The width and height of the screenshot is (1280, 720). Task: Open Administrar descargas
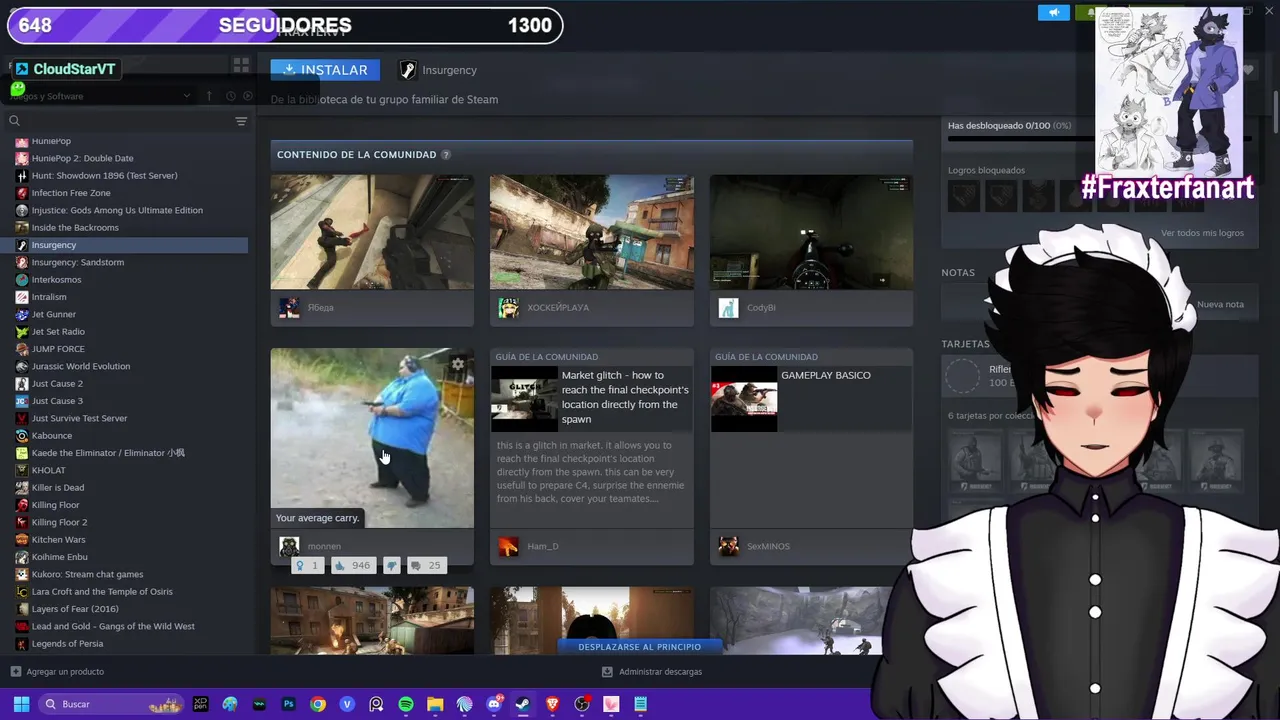(651, 672)
